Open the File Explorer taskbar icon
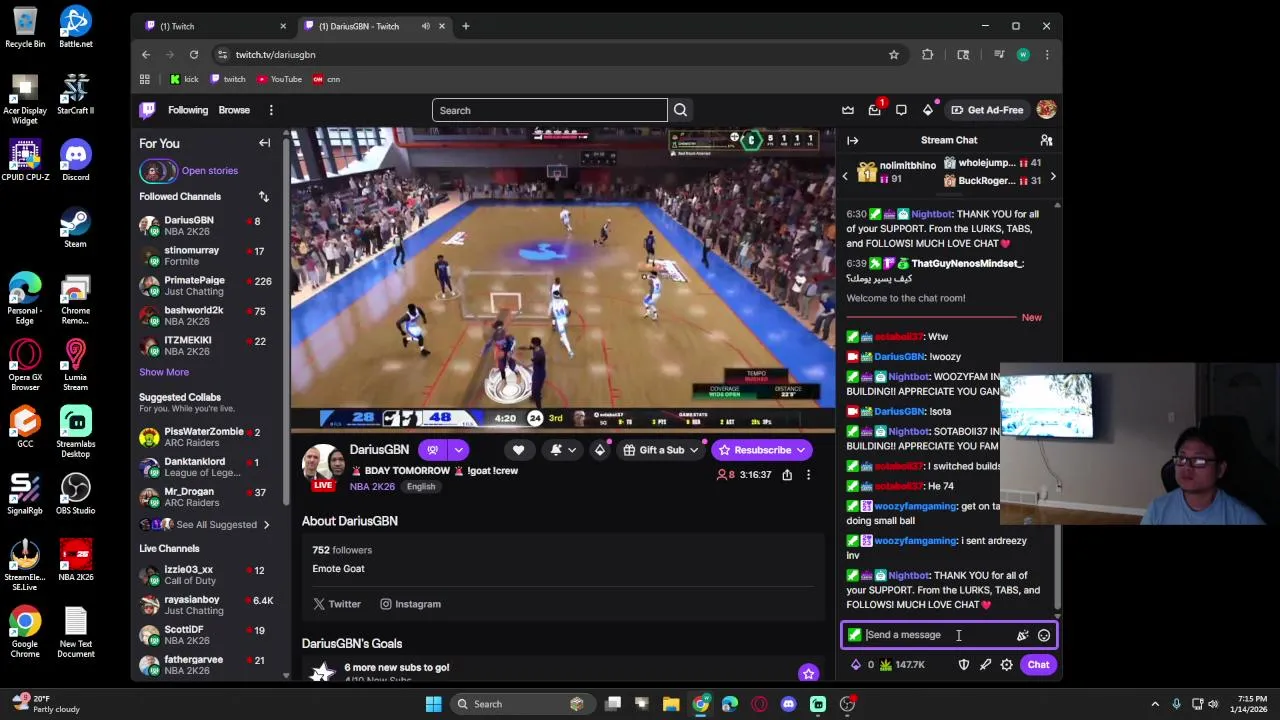Screen dimensions: 1280x720 click(671, 704)
